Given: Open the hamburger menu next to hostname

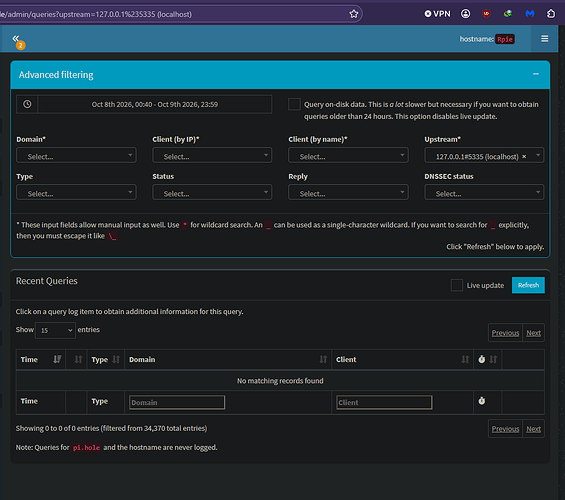Looking at the screenshot, I should [x=544, y=39].
